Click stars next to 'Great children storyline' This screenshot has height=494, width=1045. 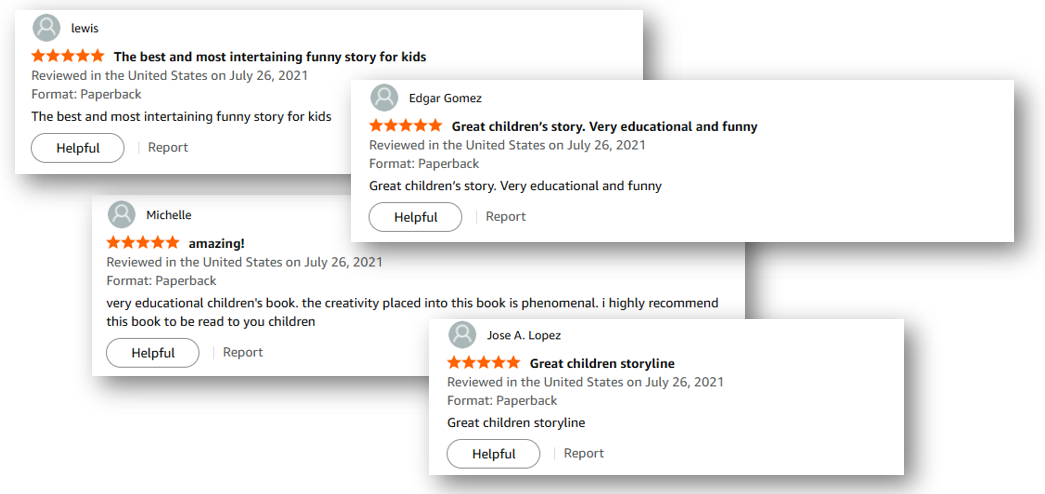[484, 363]
